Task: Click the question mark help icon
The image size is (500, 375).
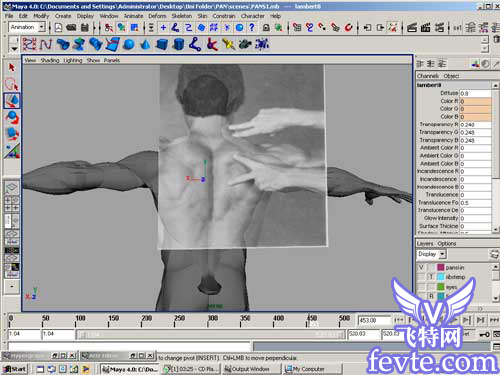Action: point(252,27)
